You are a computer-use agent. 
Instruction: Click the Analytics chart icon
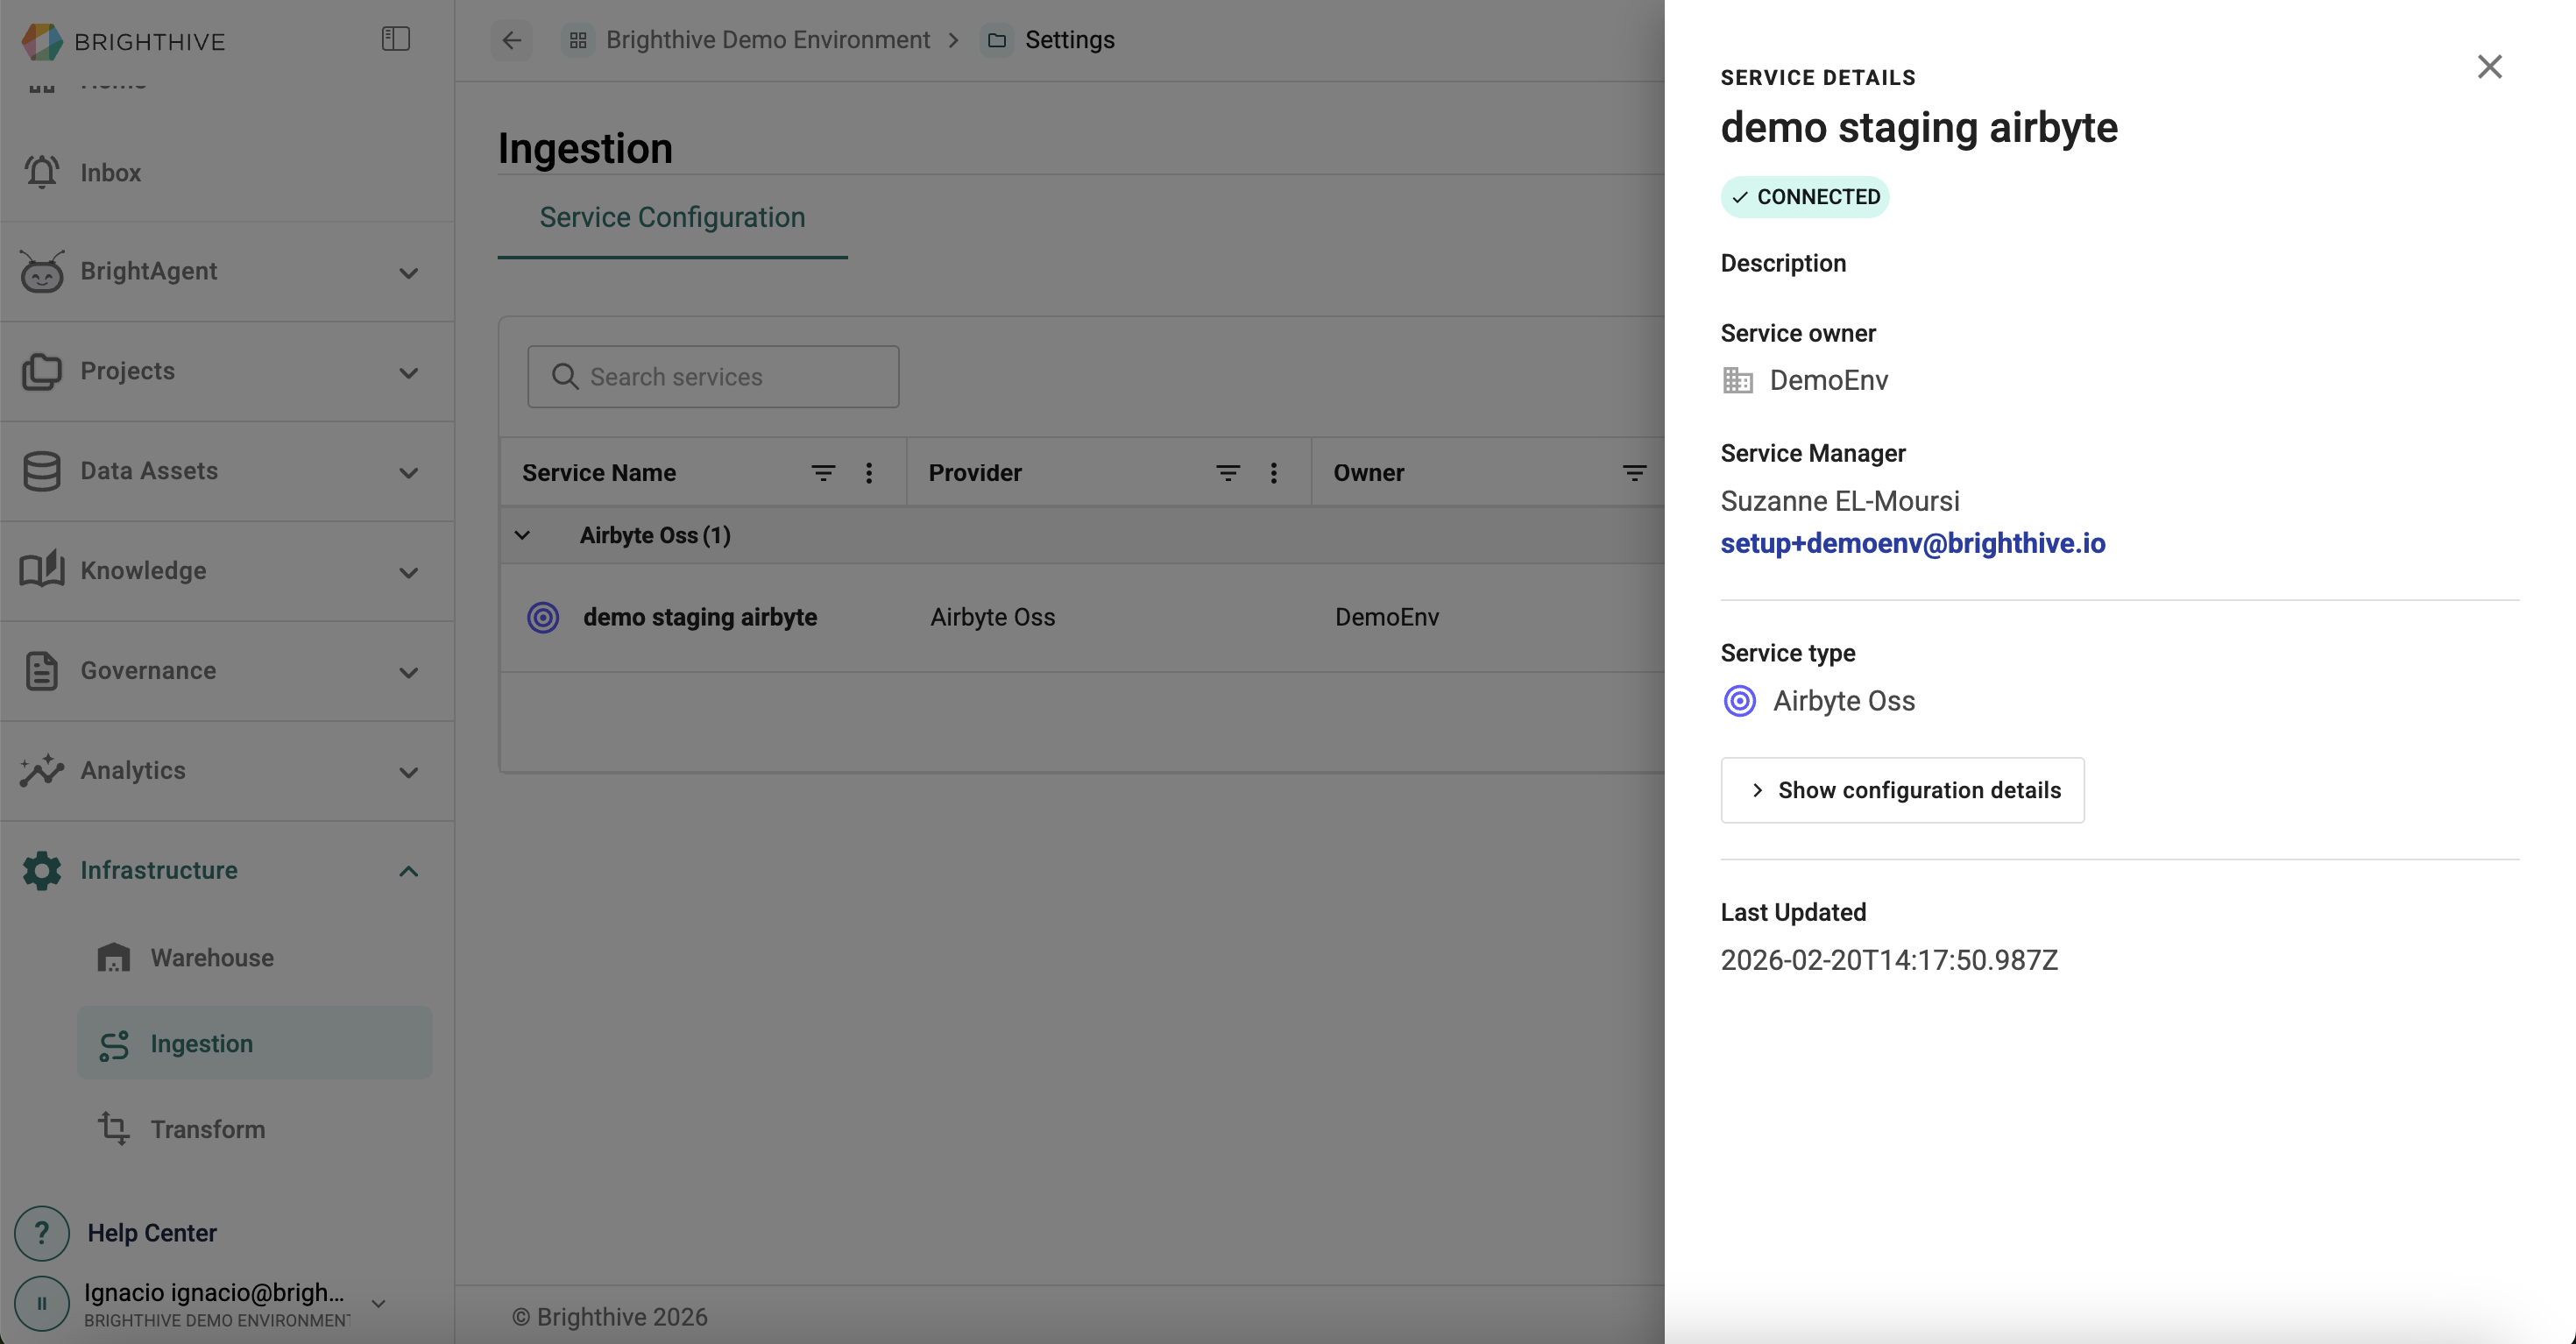point(42,770)
